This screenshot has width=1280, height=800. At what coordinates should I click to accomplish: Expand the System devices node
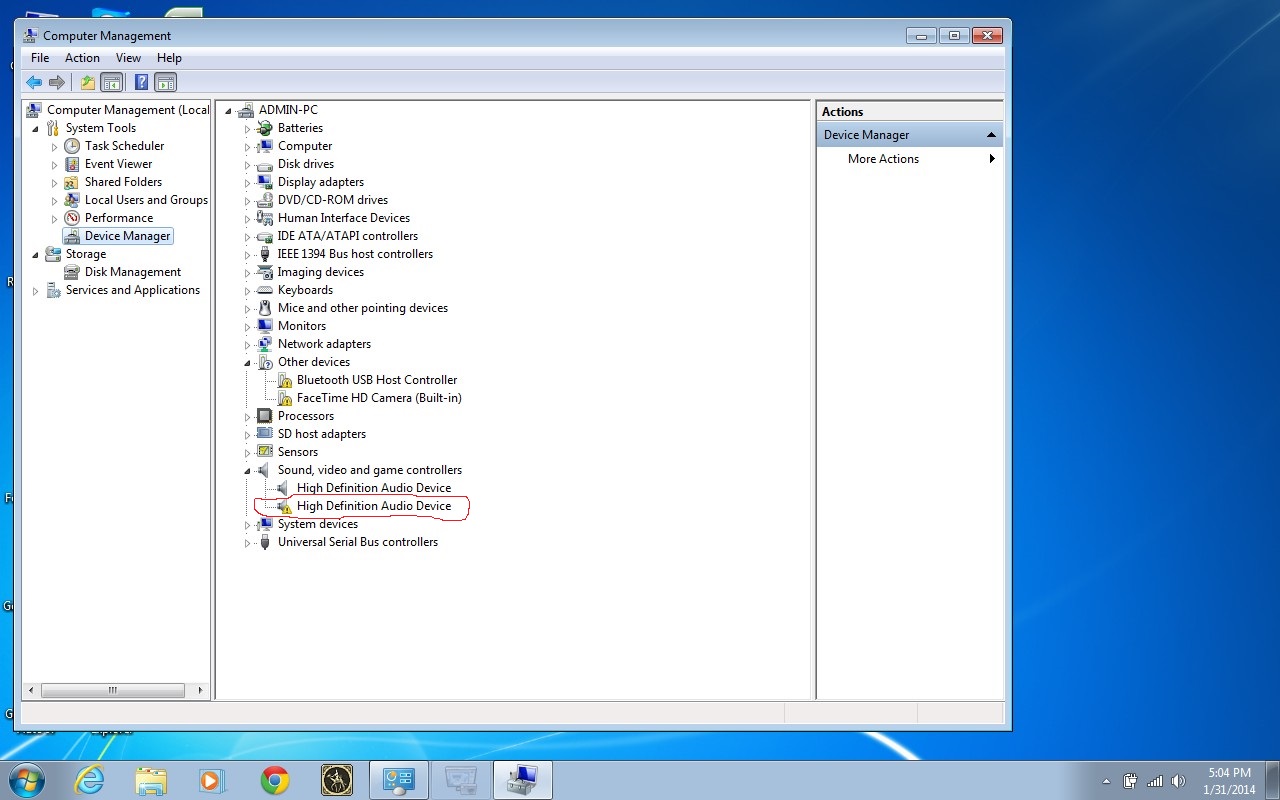click(247, 525)
